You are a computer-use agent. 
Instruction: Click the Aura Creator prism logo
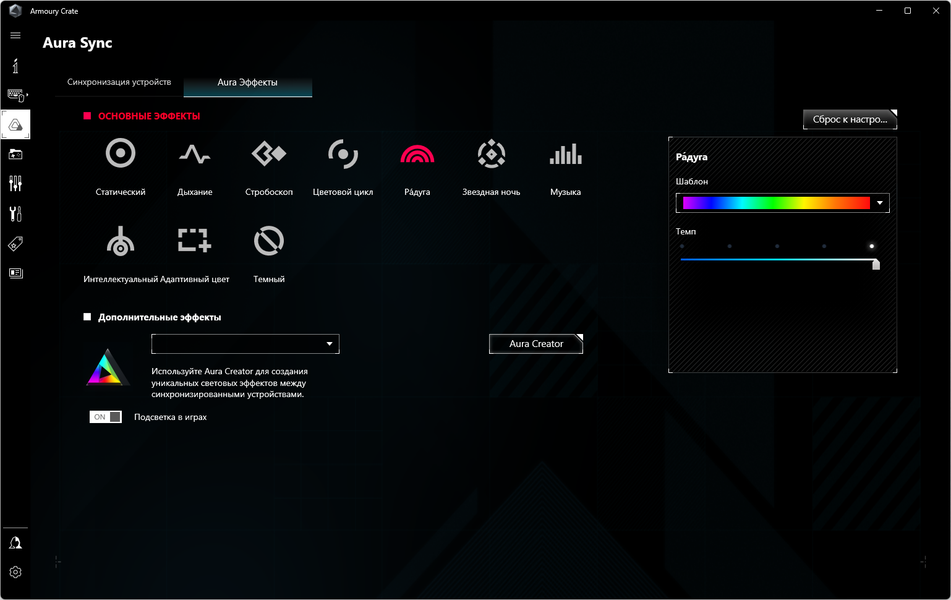[107, 368]
